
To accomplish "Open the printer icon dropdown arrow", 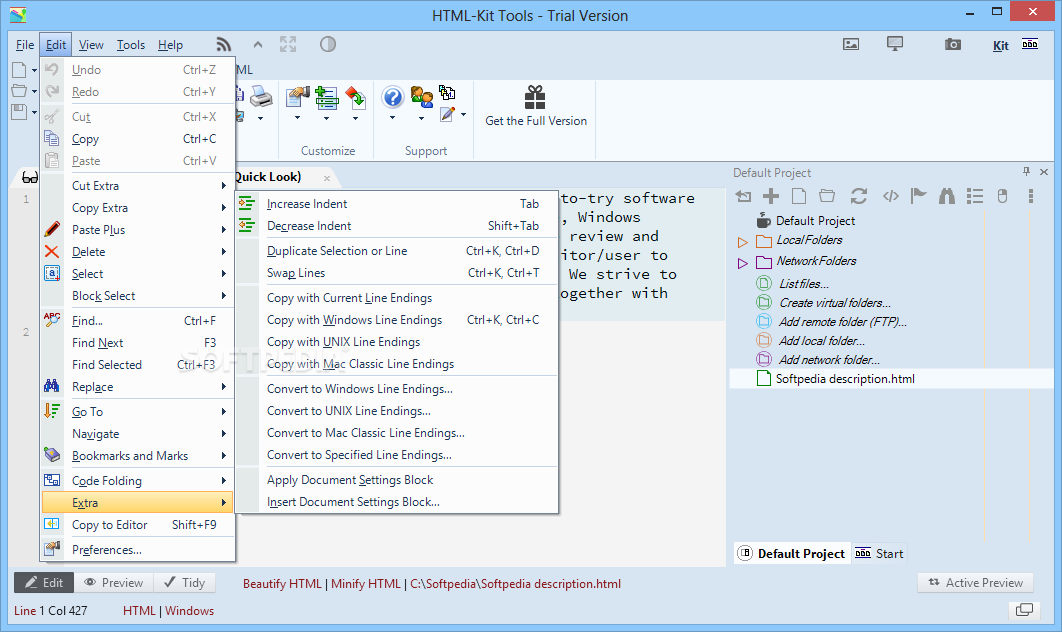I will pos(261,119).
